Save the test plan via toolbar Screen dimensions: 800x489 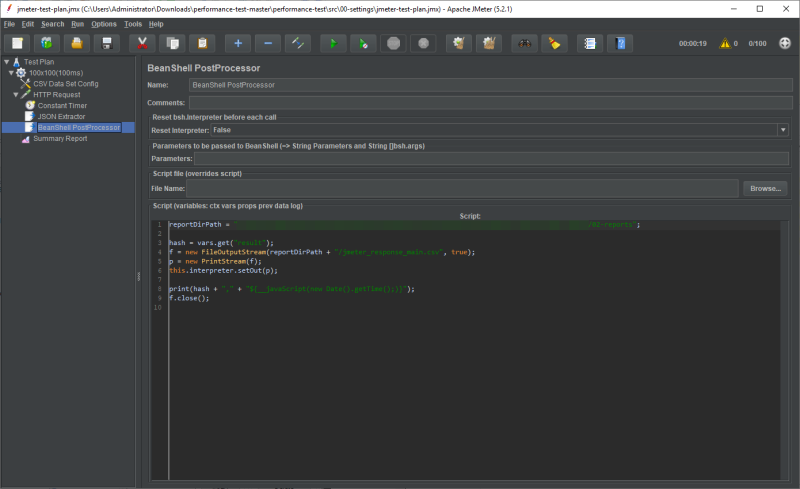(x=106, y=43)
